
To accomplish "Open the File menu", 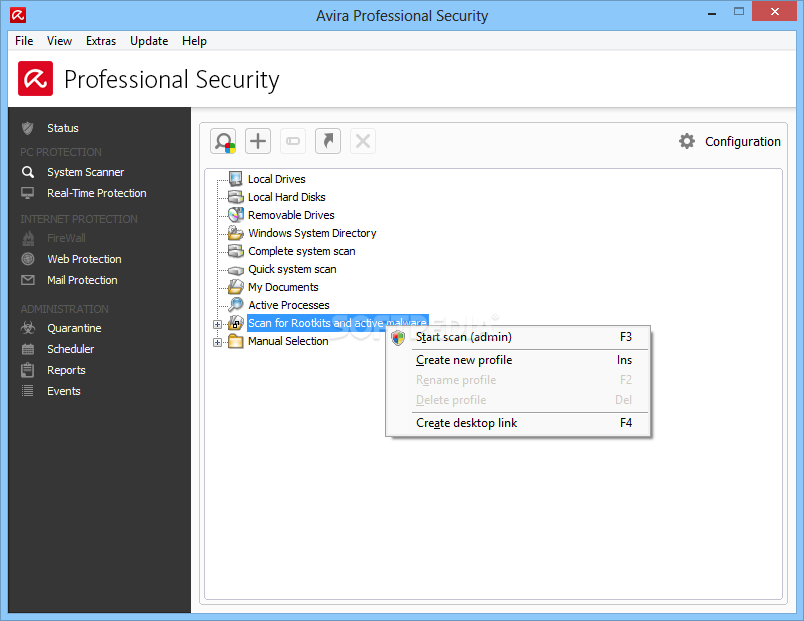I will point(24,41).
